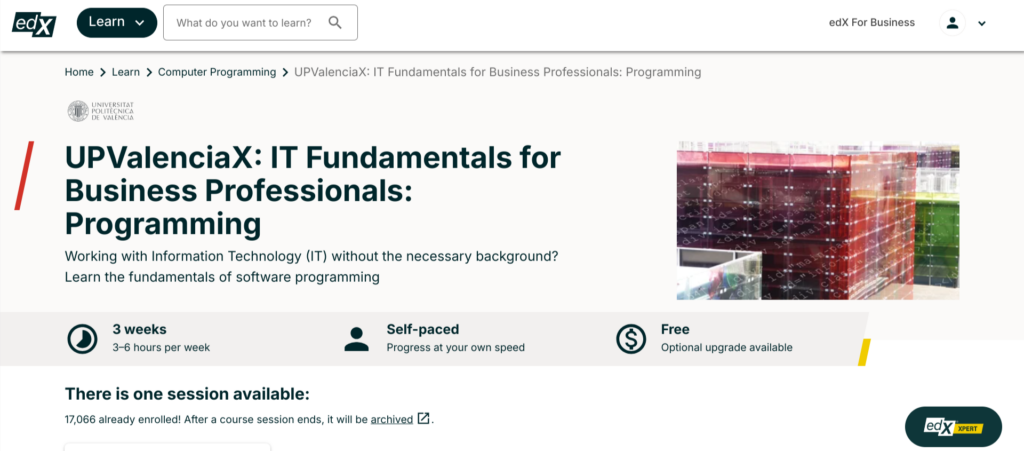The width and height of the screenshot is (1024, 451).
Task: Click the current course name in breadcrumb
Action: pyautogui.click(x=497, y=72)
